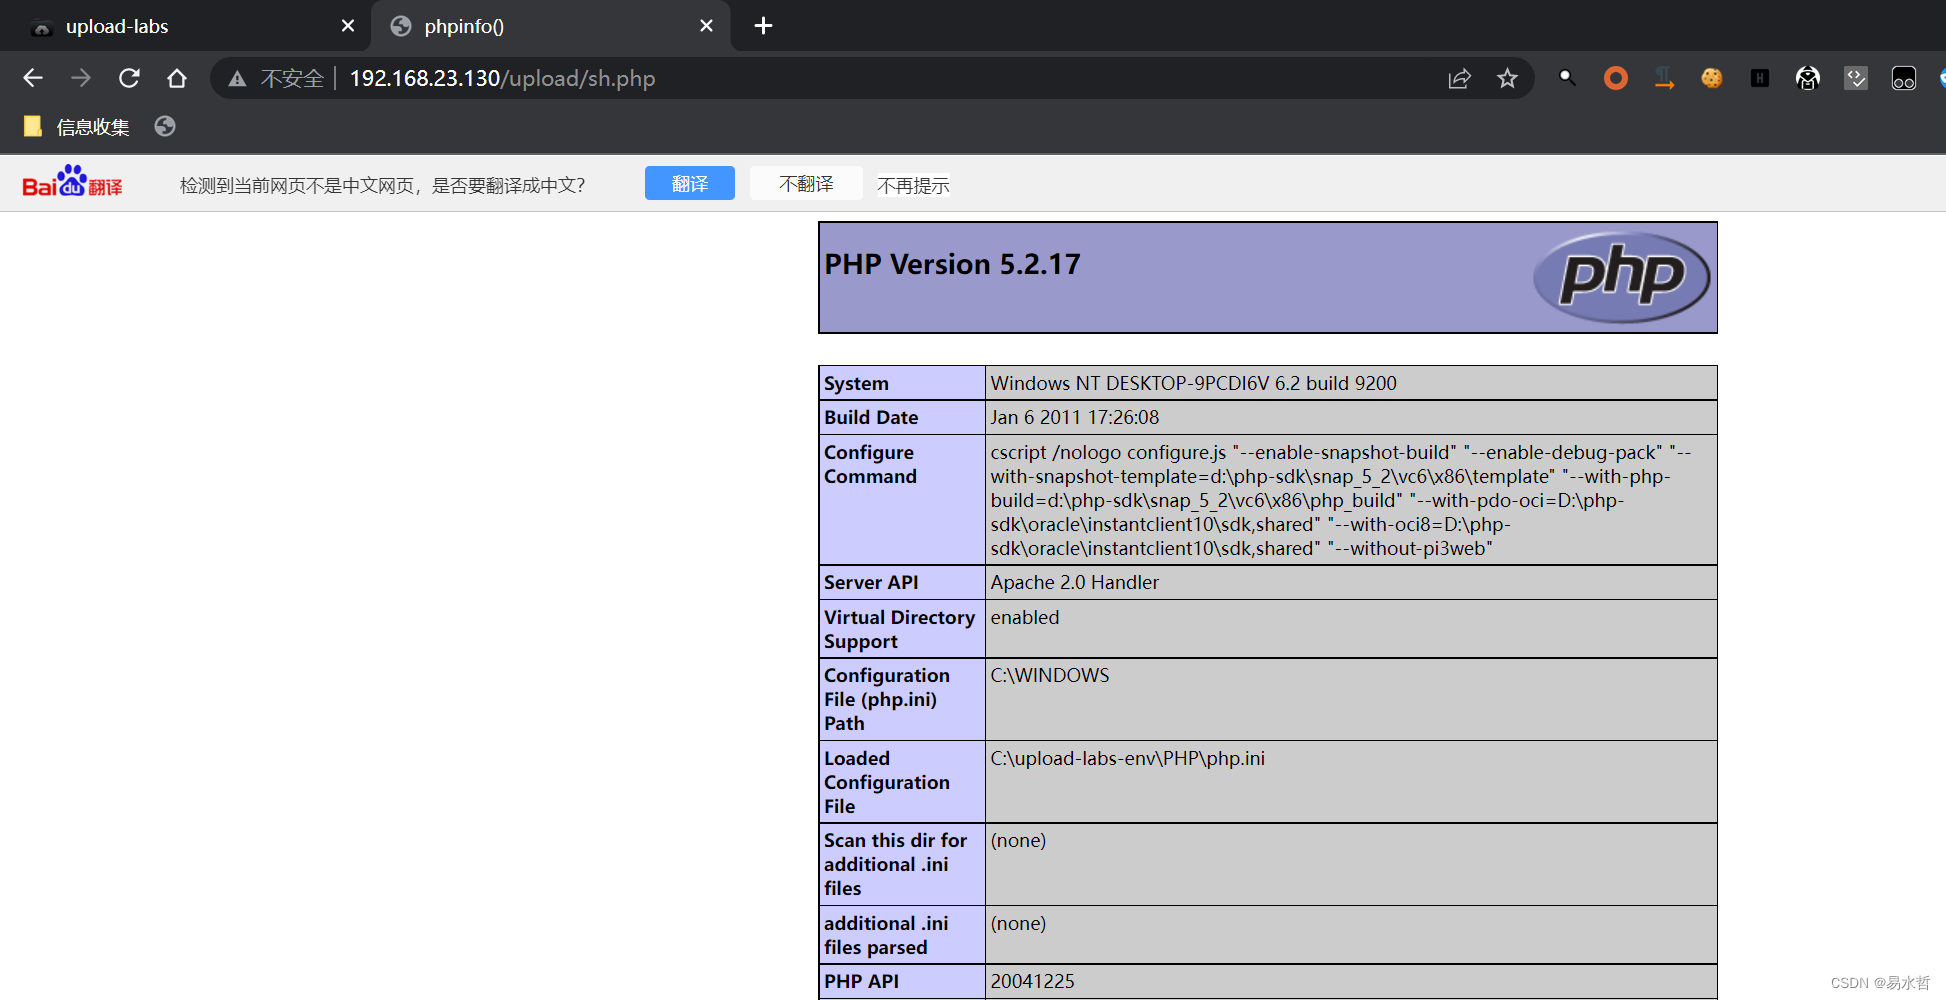Select the PHP API label

point(902,981)
